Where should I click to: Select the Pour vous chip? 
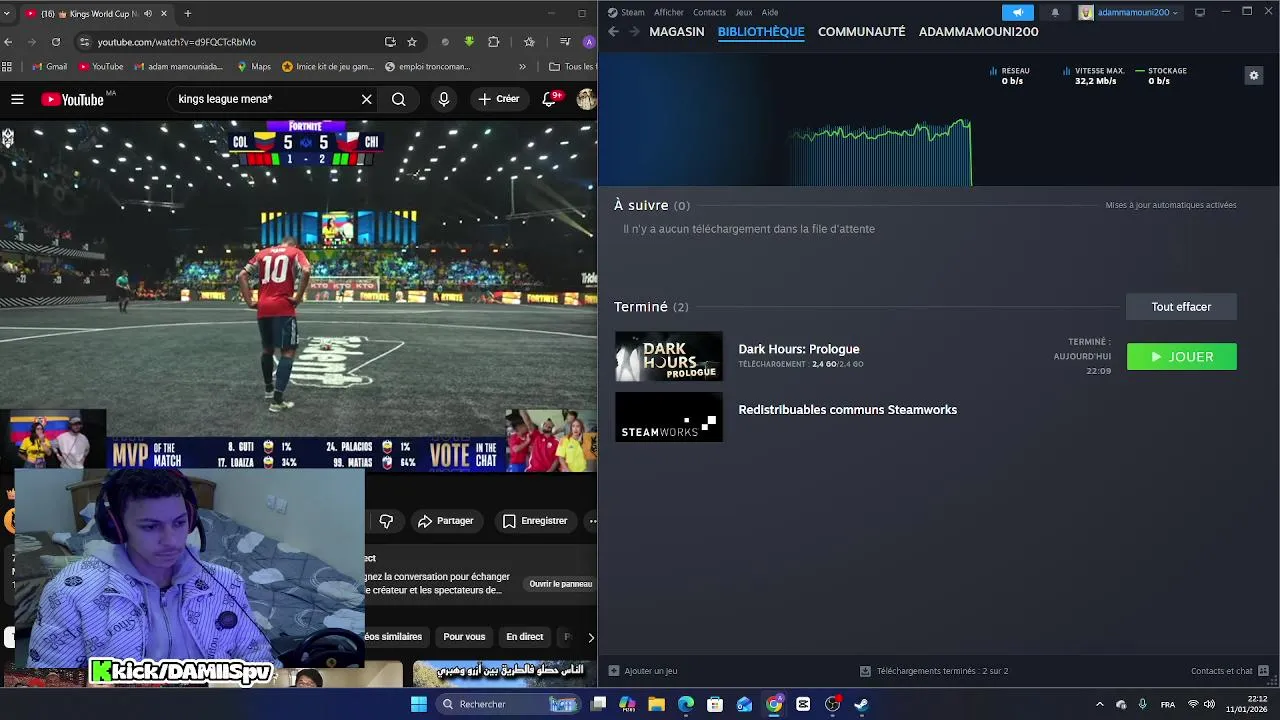tap(464, 637)
